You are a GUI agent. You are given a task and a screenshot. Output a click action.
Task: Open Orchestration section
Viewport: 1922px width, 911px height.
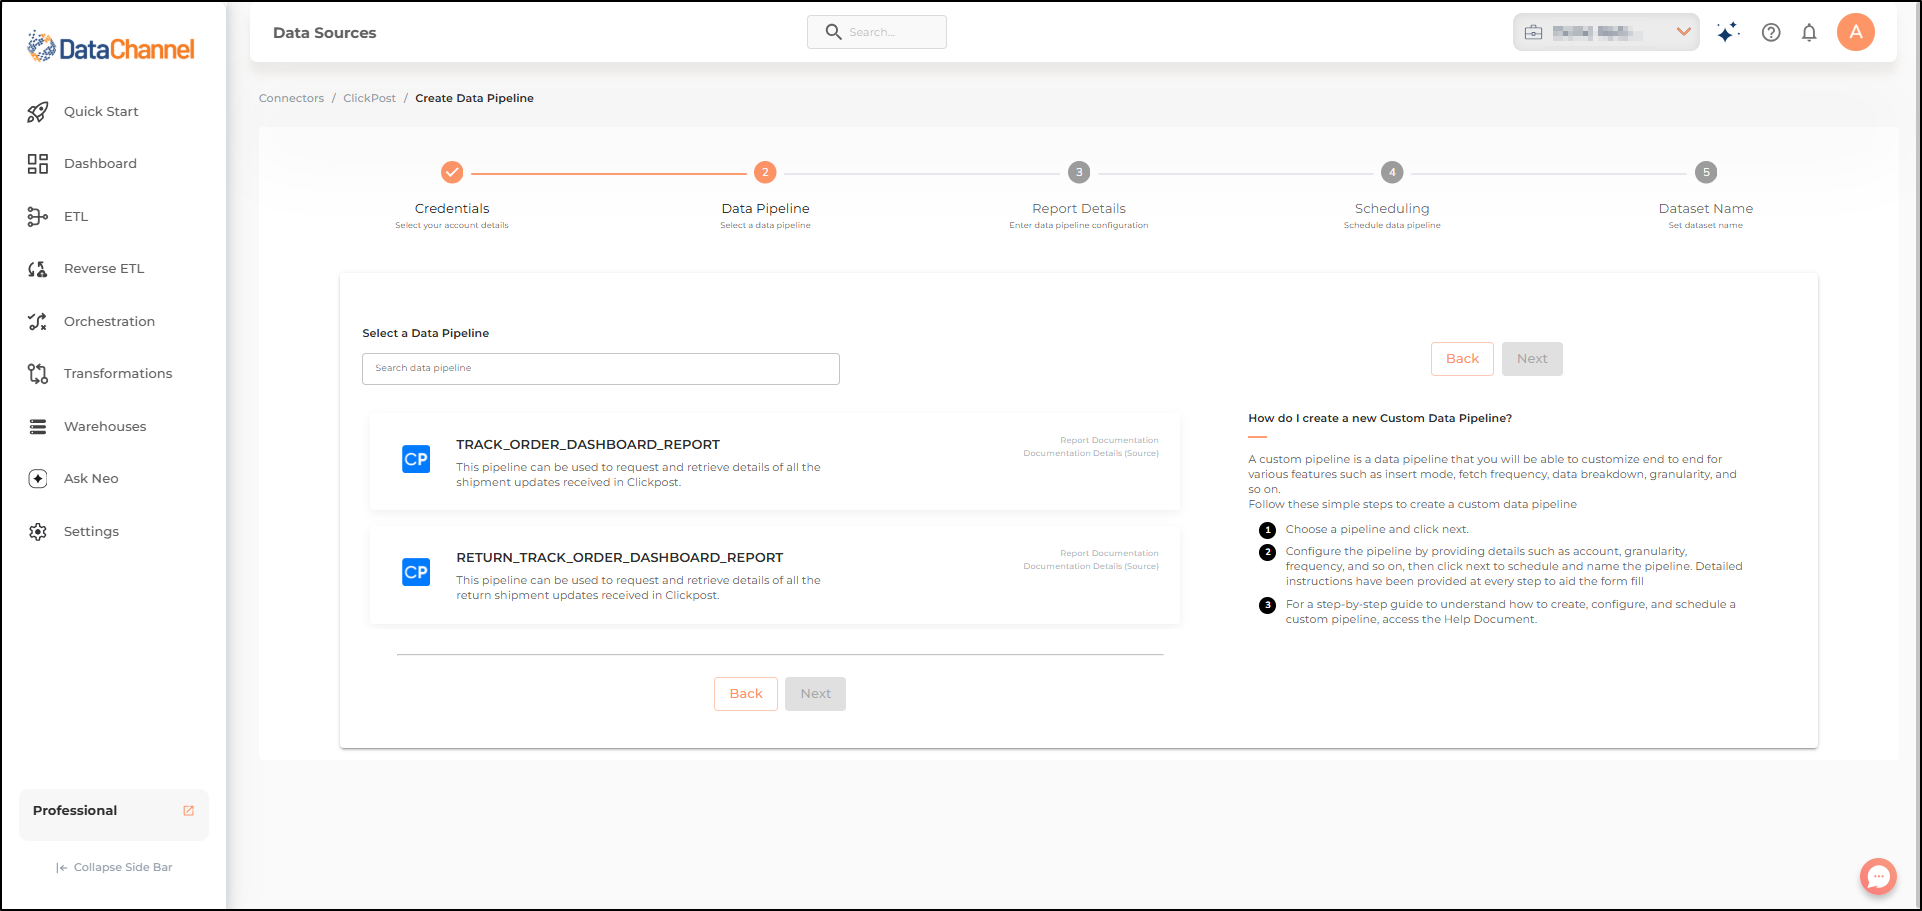[109, 322]
